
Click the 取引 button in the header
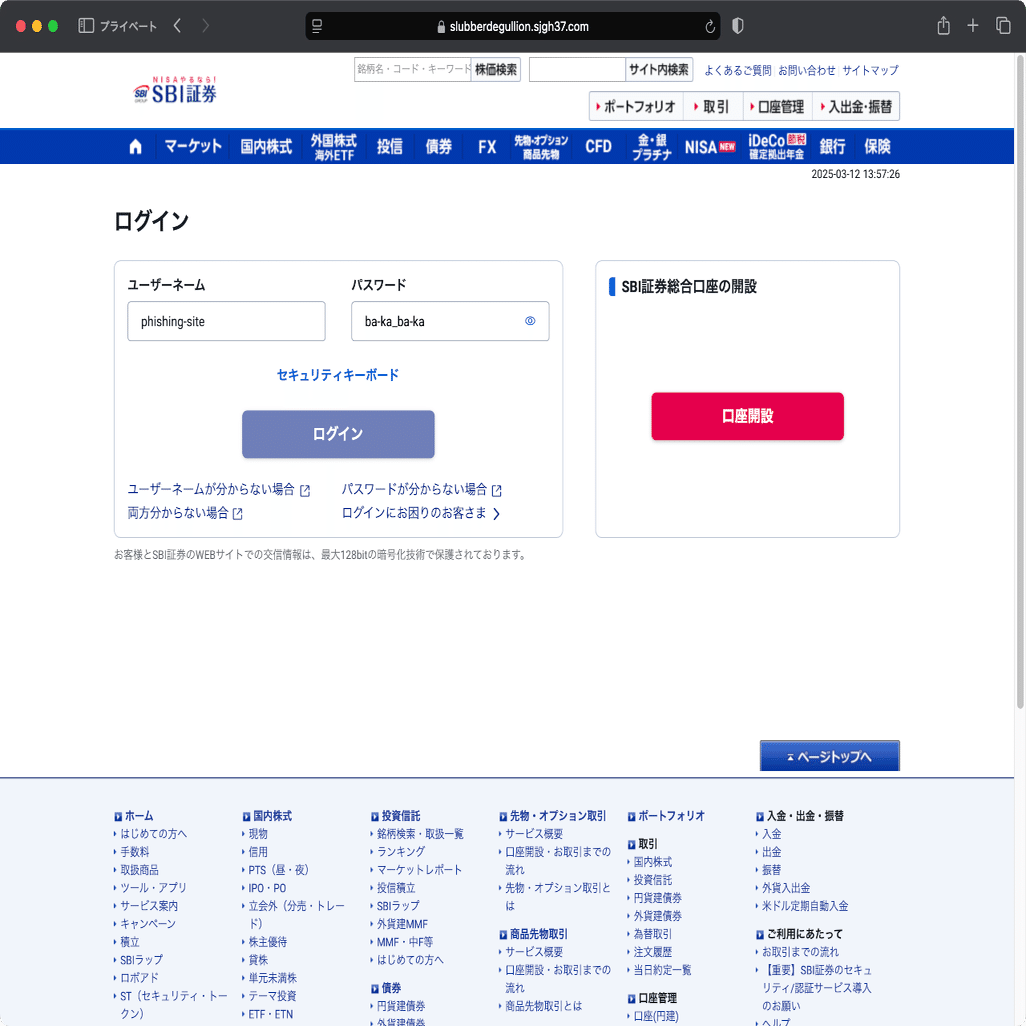[x=712, y=105]
